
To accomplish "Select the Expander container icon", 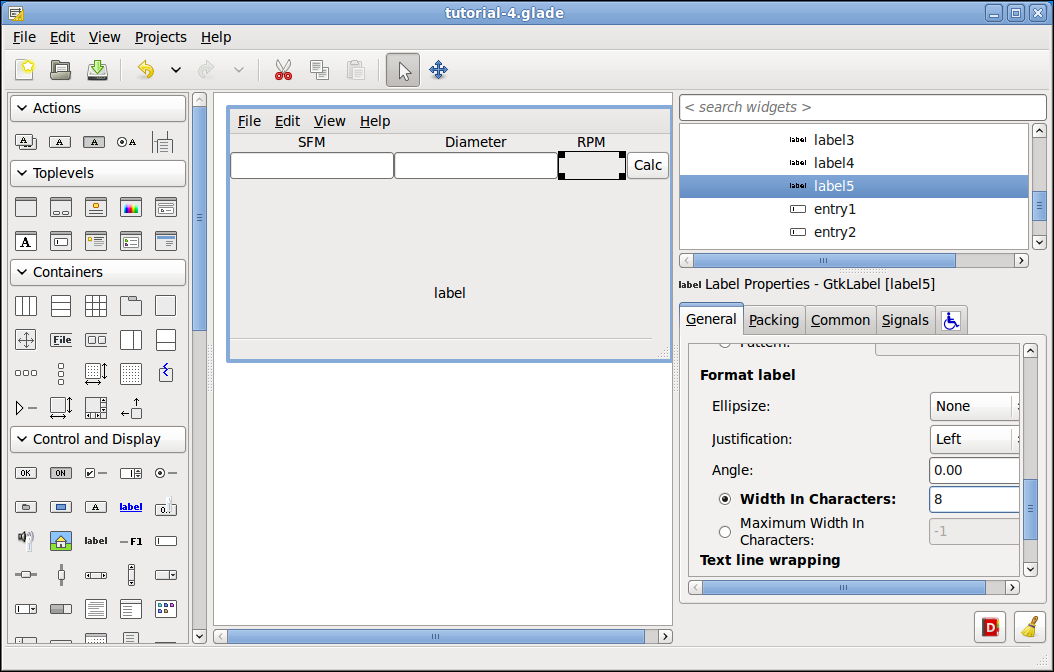I will click(x=26, y=407).
